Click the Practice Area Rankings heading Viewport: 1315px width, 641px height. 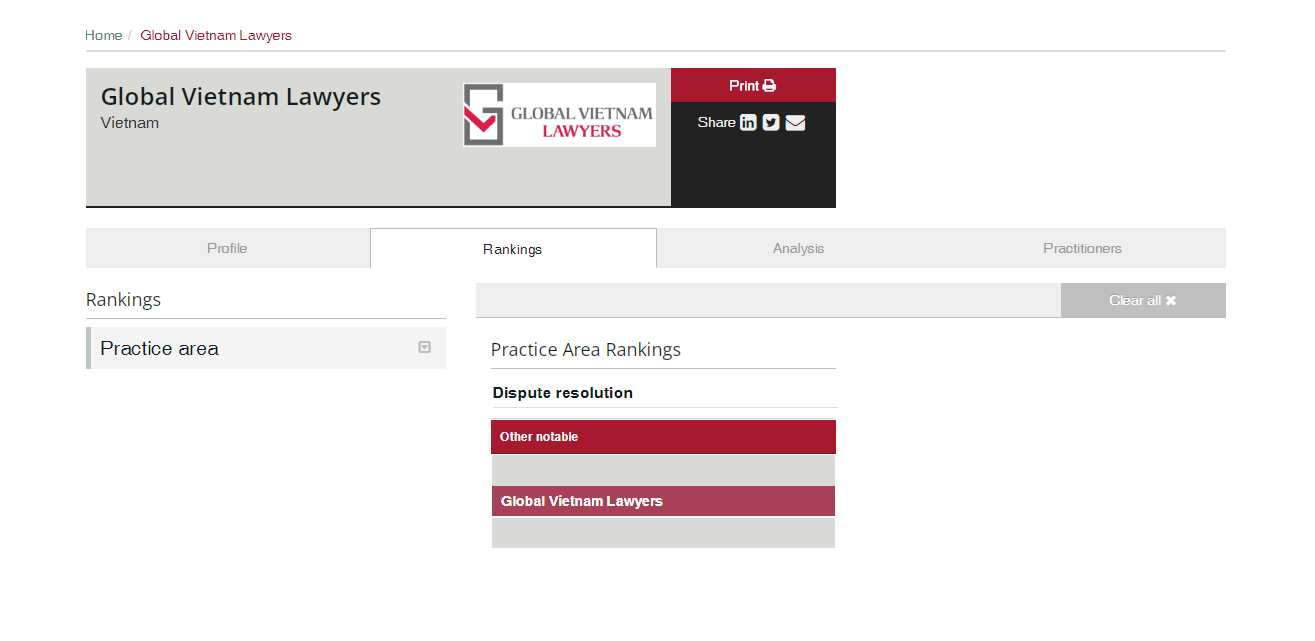[x=585, y=350]
